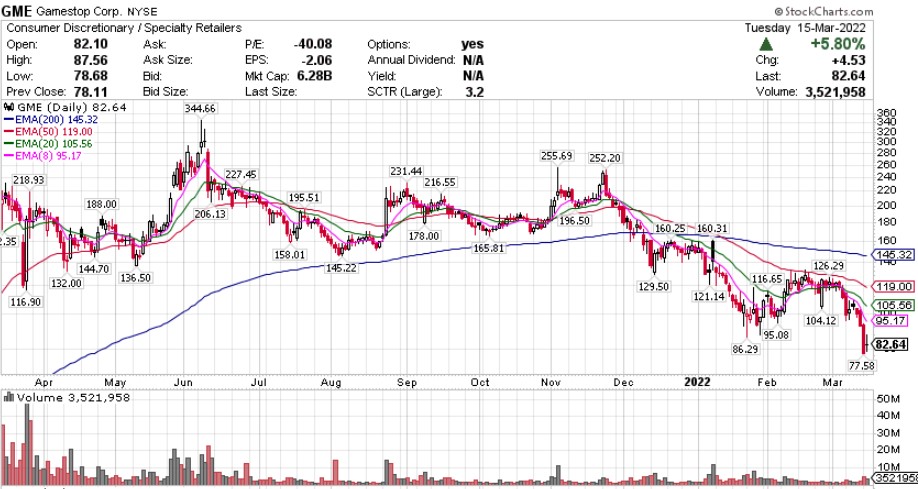918x489 pixels.
Task: Click the 344.66 peak price label
Action: (200, 108)
